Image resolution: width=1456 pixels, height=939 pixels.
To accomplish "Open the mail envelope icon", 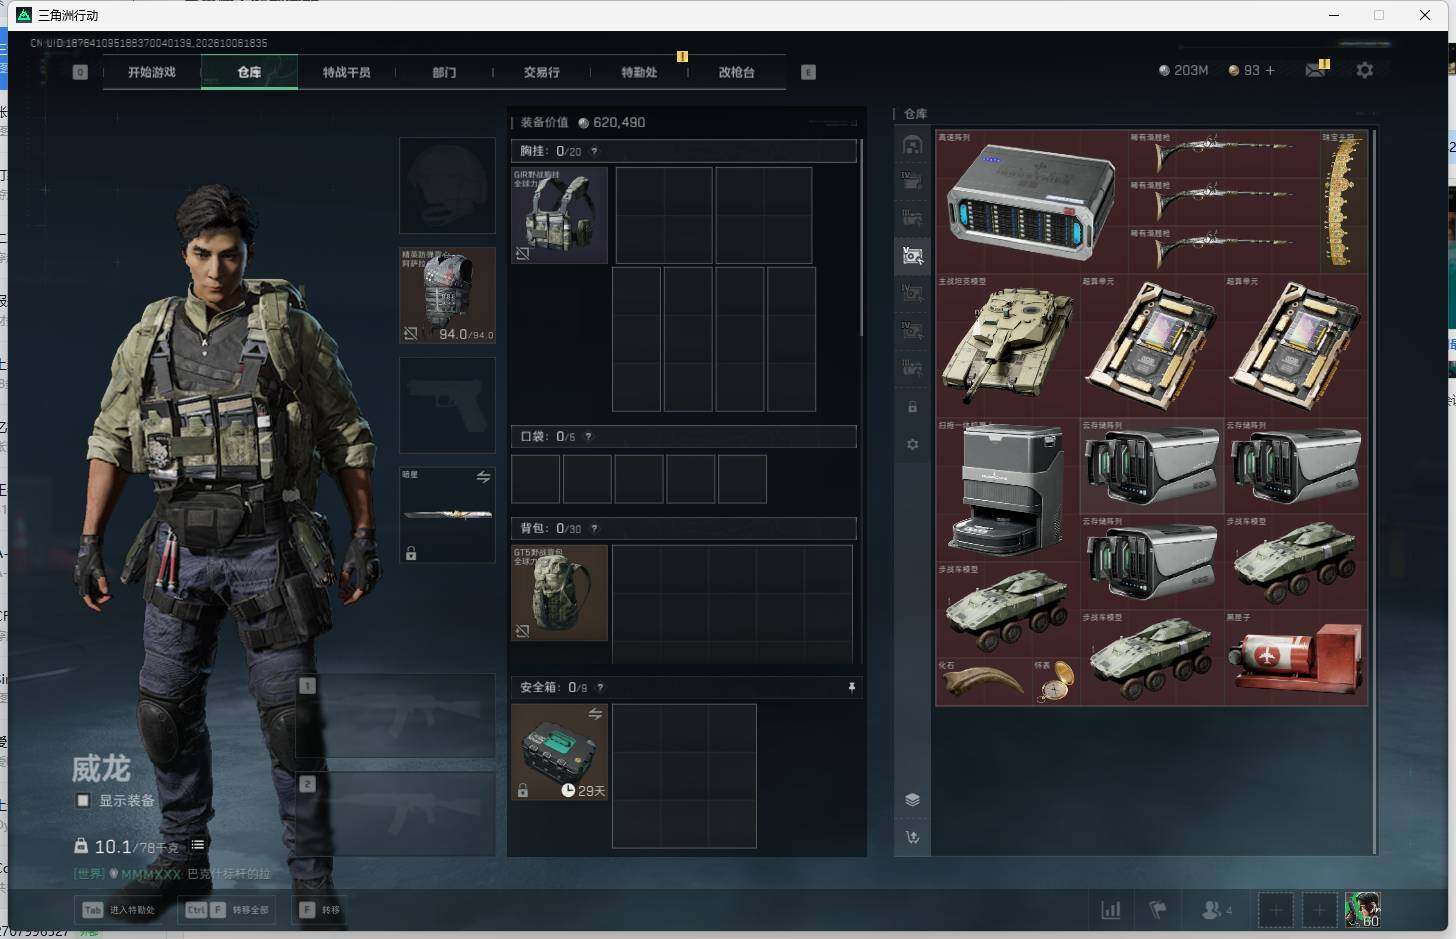I will pyautogui.click(x=1316, y=70).
